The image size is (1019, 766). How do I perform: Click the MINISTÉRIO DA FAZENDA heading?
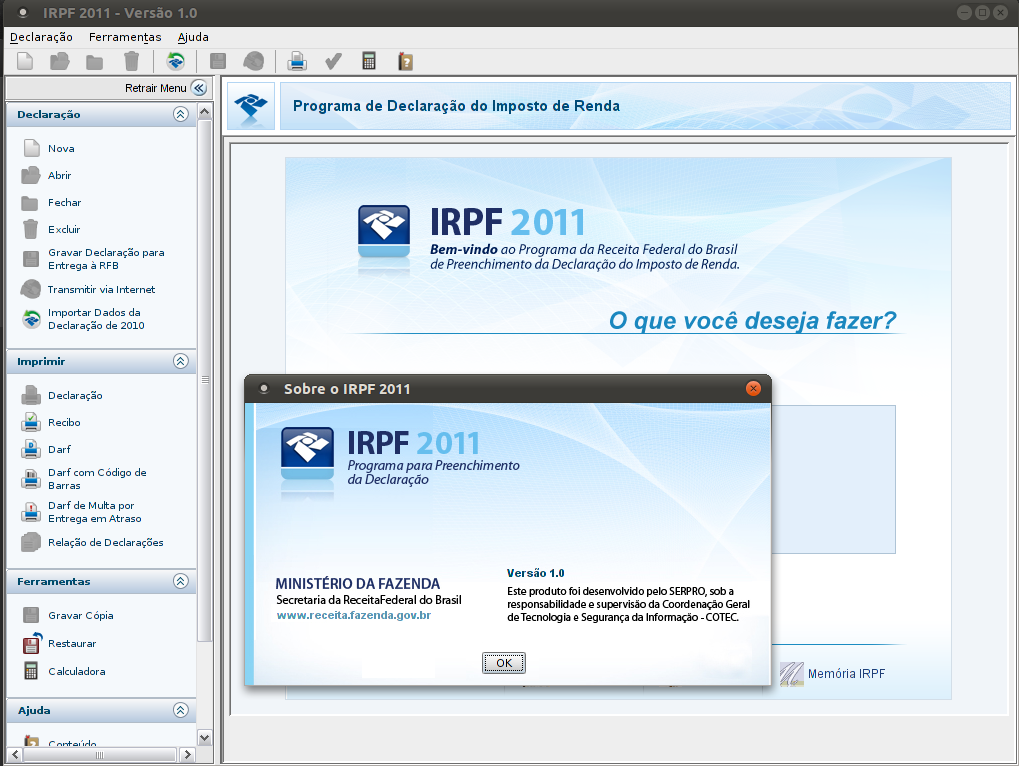coord(357,583)
